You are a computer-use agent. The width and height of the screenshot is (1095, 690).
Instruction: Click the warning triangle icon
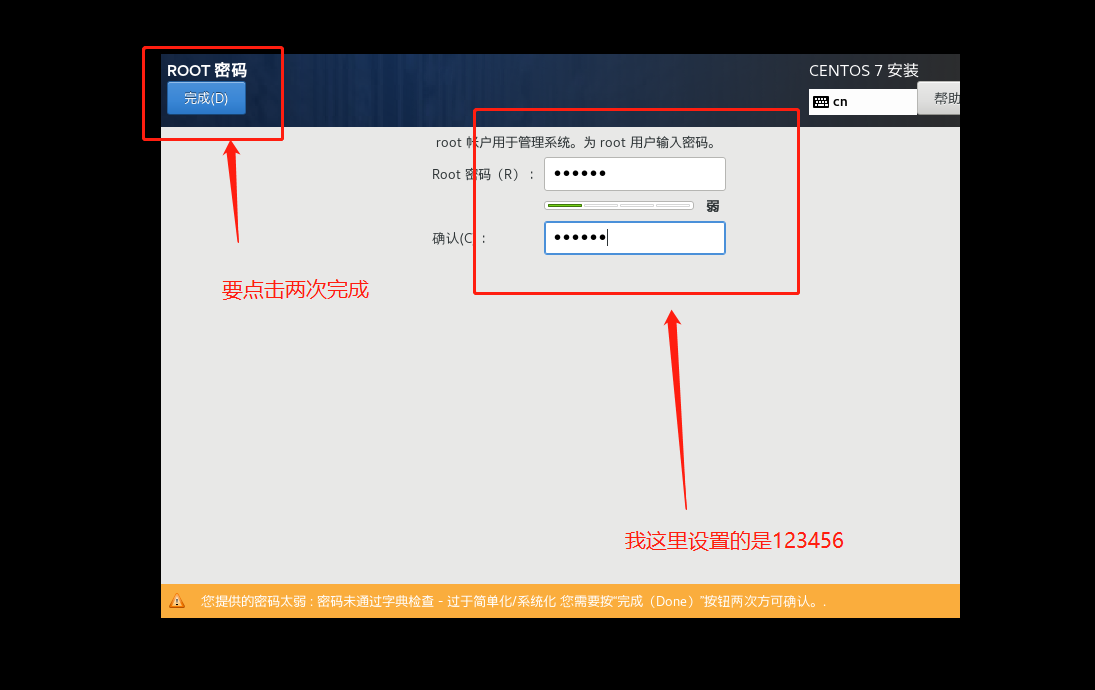[x=177, y=601]
